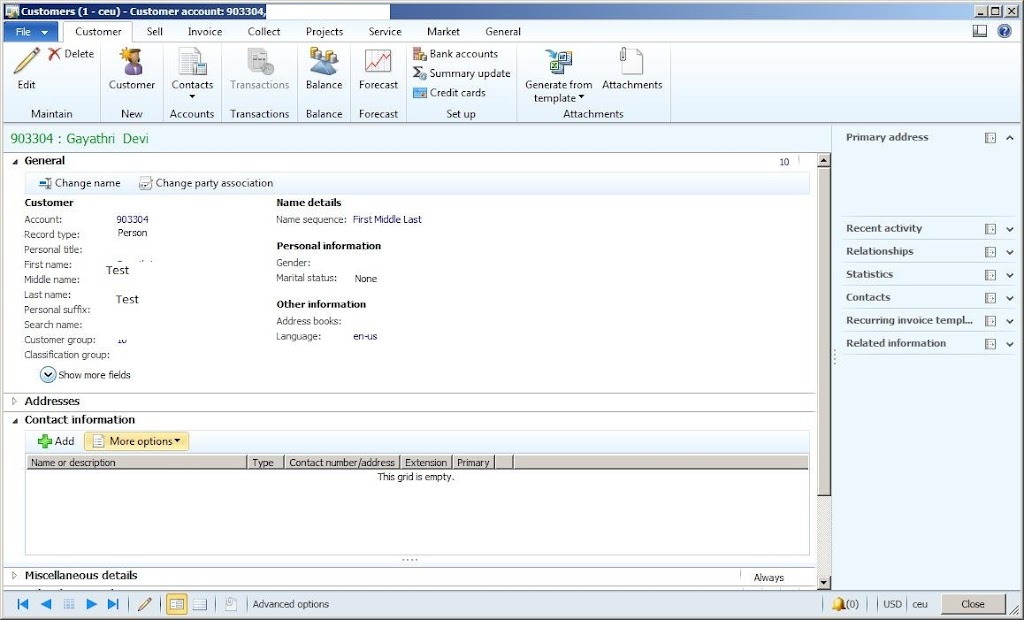
Task: Collapse the Primary address factbox
Action: pyautogui.click(x=1010, y=138)
